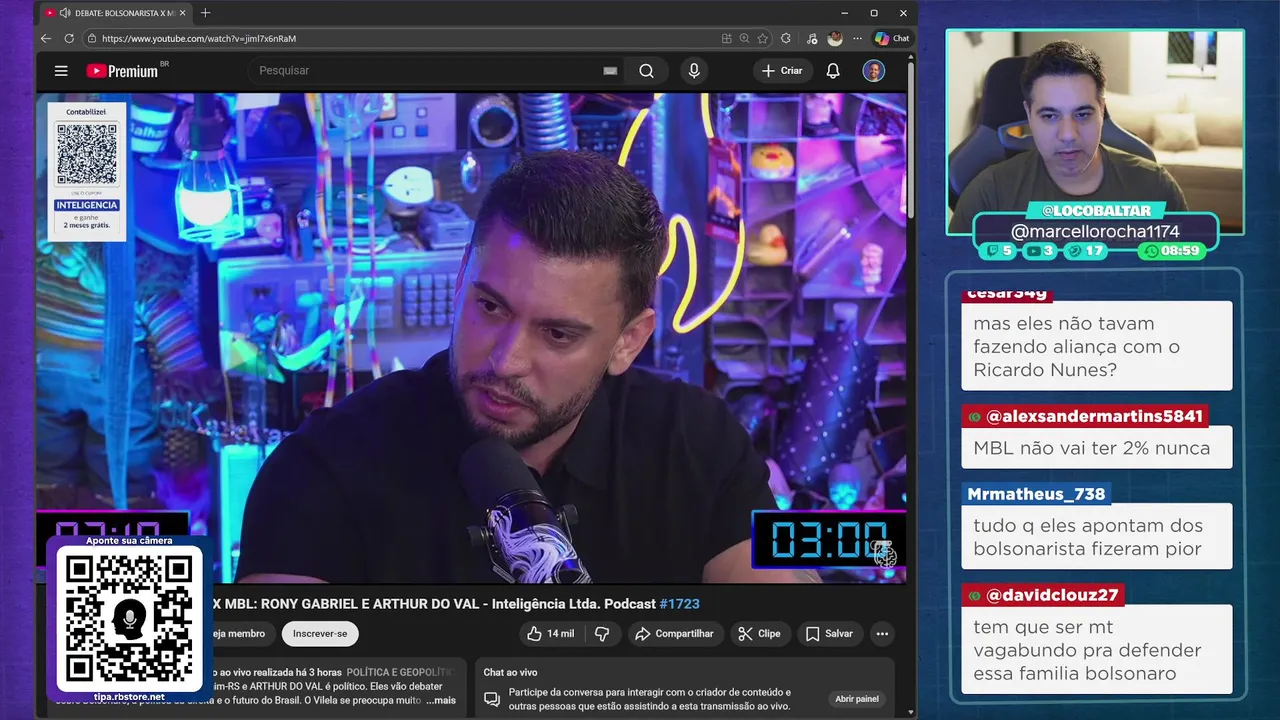Viewport: 1280px width, 720px height.
Task: Click the message defender essa familia bolsonaro
Action: [x=1097, y=650]
